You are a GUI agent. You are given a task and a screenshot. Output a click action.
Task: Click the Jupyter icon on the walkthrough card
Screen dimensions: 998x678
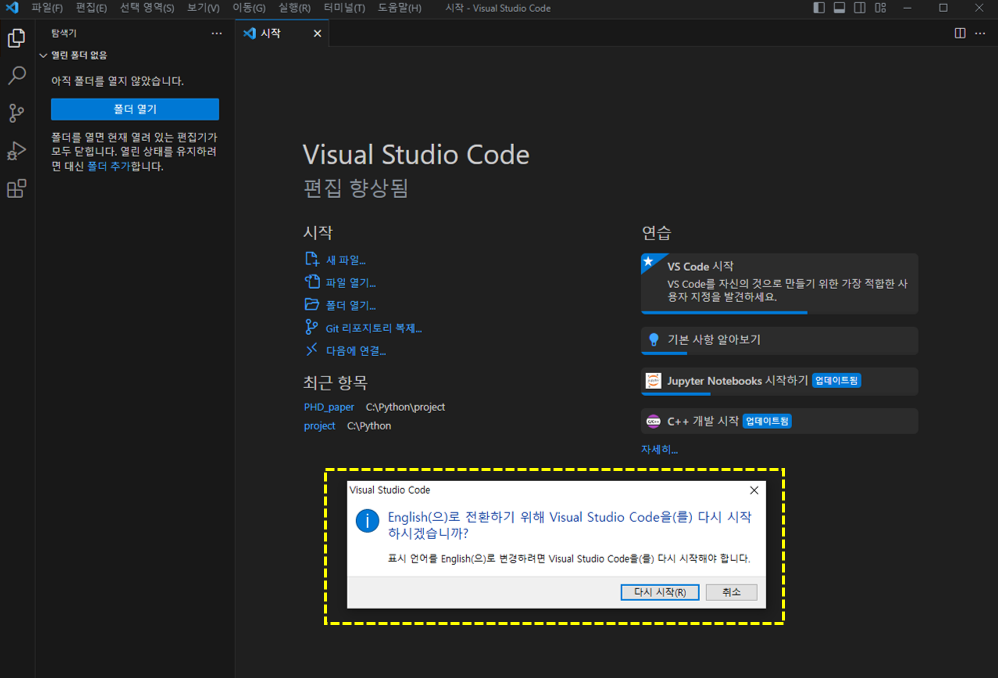pyautogui.click(x=653, y=381)
